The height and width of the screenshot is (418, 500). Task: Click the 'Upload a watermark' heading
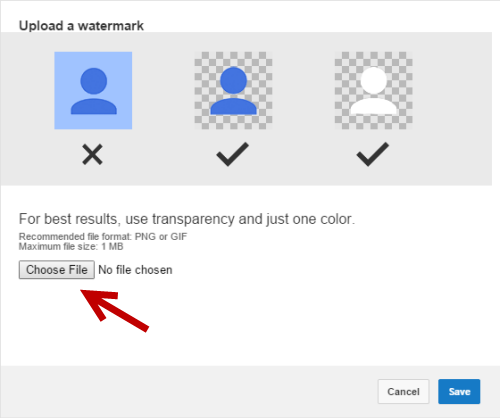pos(81,26)
